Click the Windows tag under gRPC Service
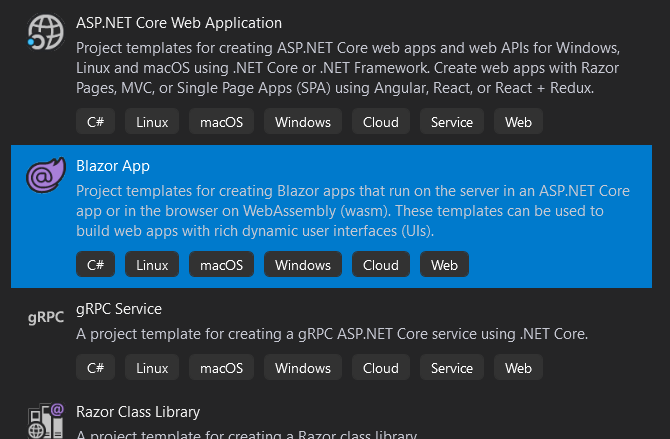Image resolution: width=670 pixels, height=439 pixels. coord(303,368)
